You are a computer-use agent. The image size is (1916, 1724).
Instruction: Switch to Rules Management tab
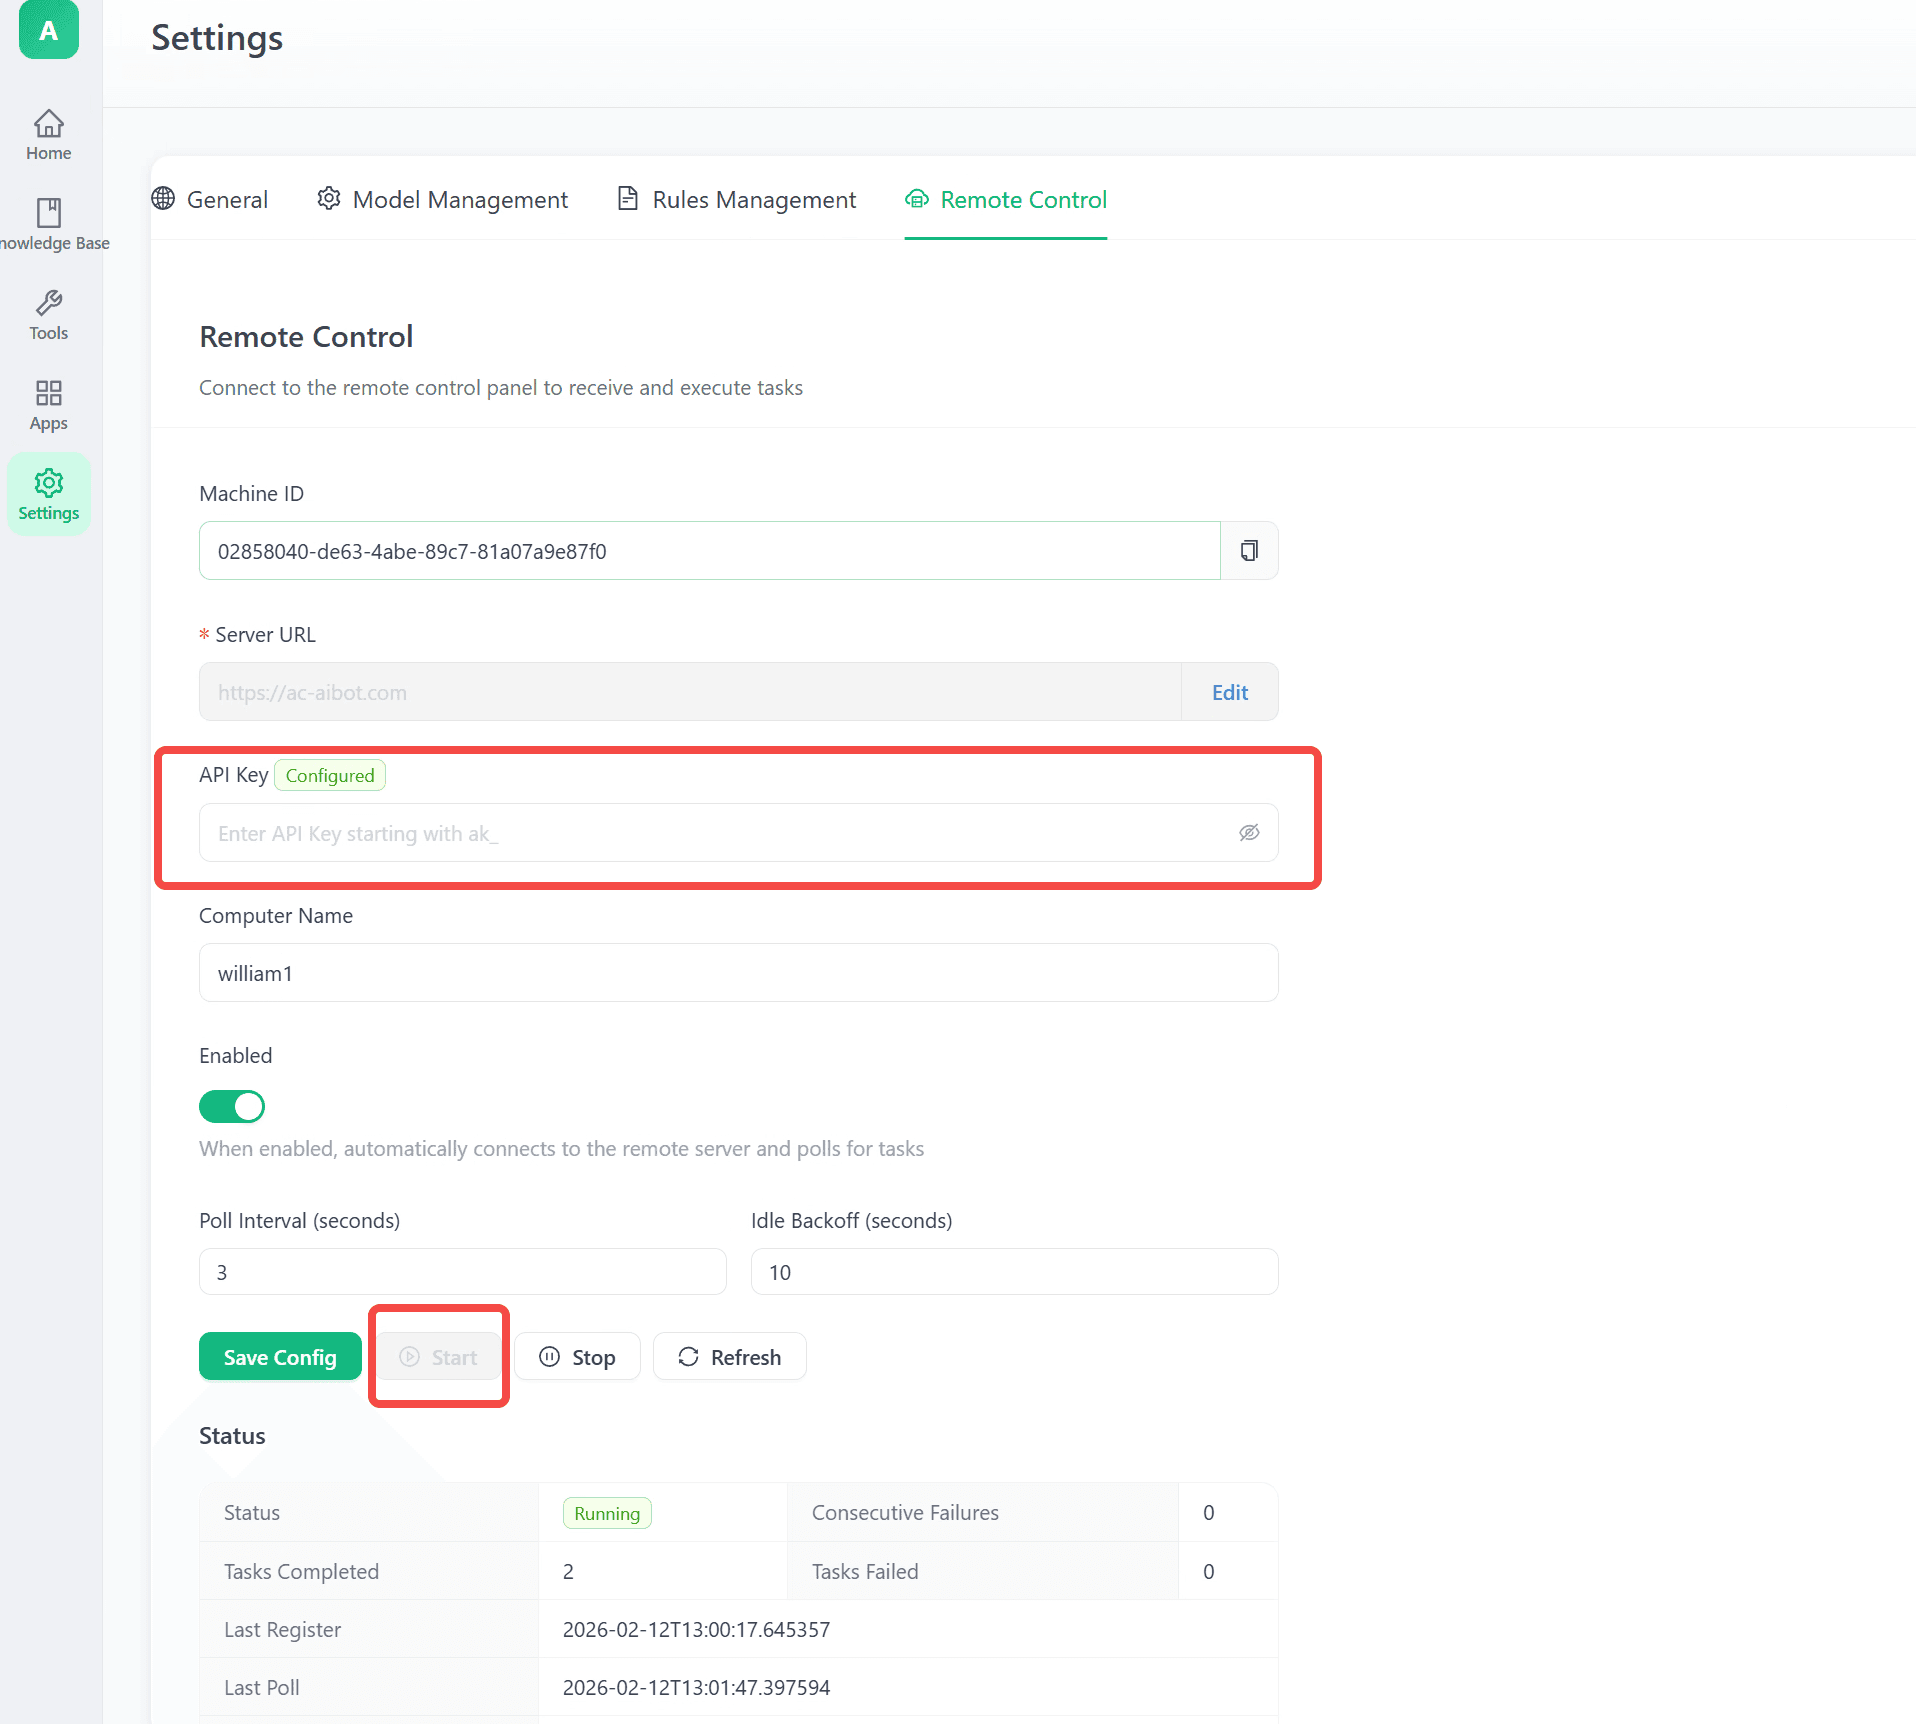tap(737, 200)
